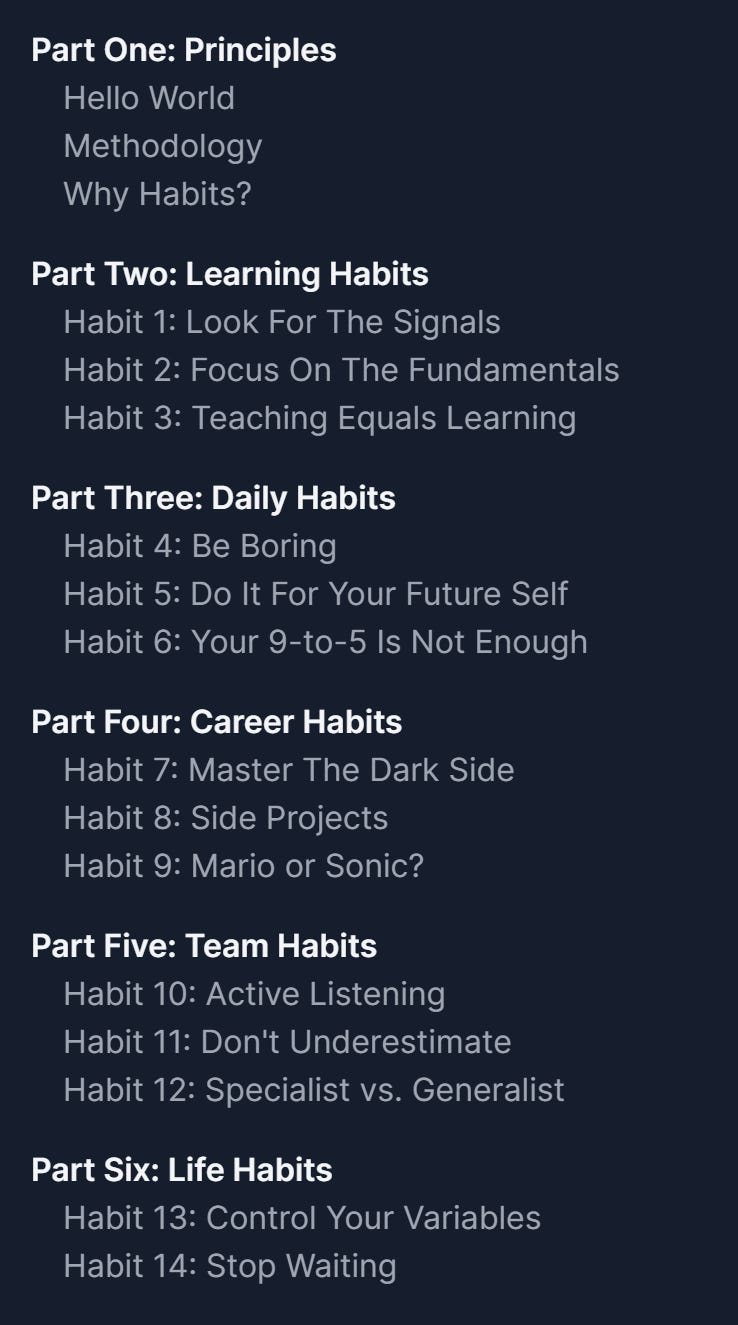Open Habit 11: Don't Underestimate
The height and width of the screenshot is (1325, 738).
pyautogui.click(x=288, y=1042)
